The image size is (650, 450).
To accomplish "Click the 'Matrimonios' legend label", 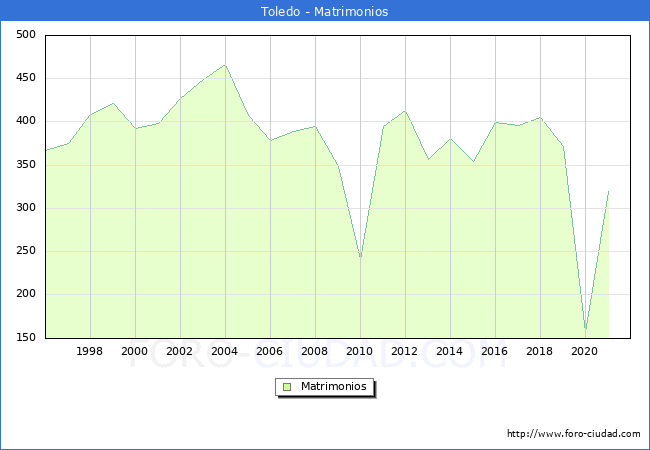I will click(x=334, y=386).
